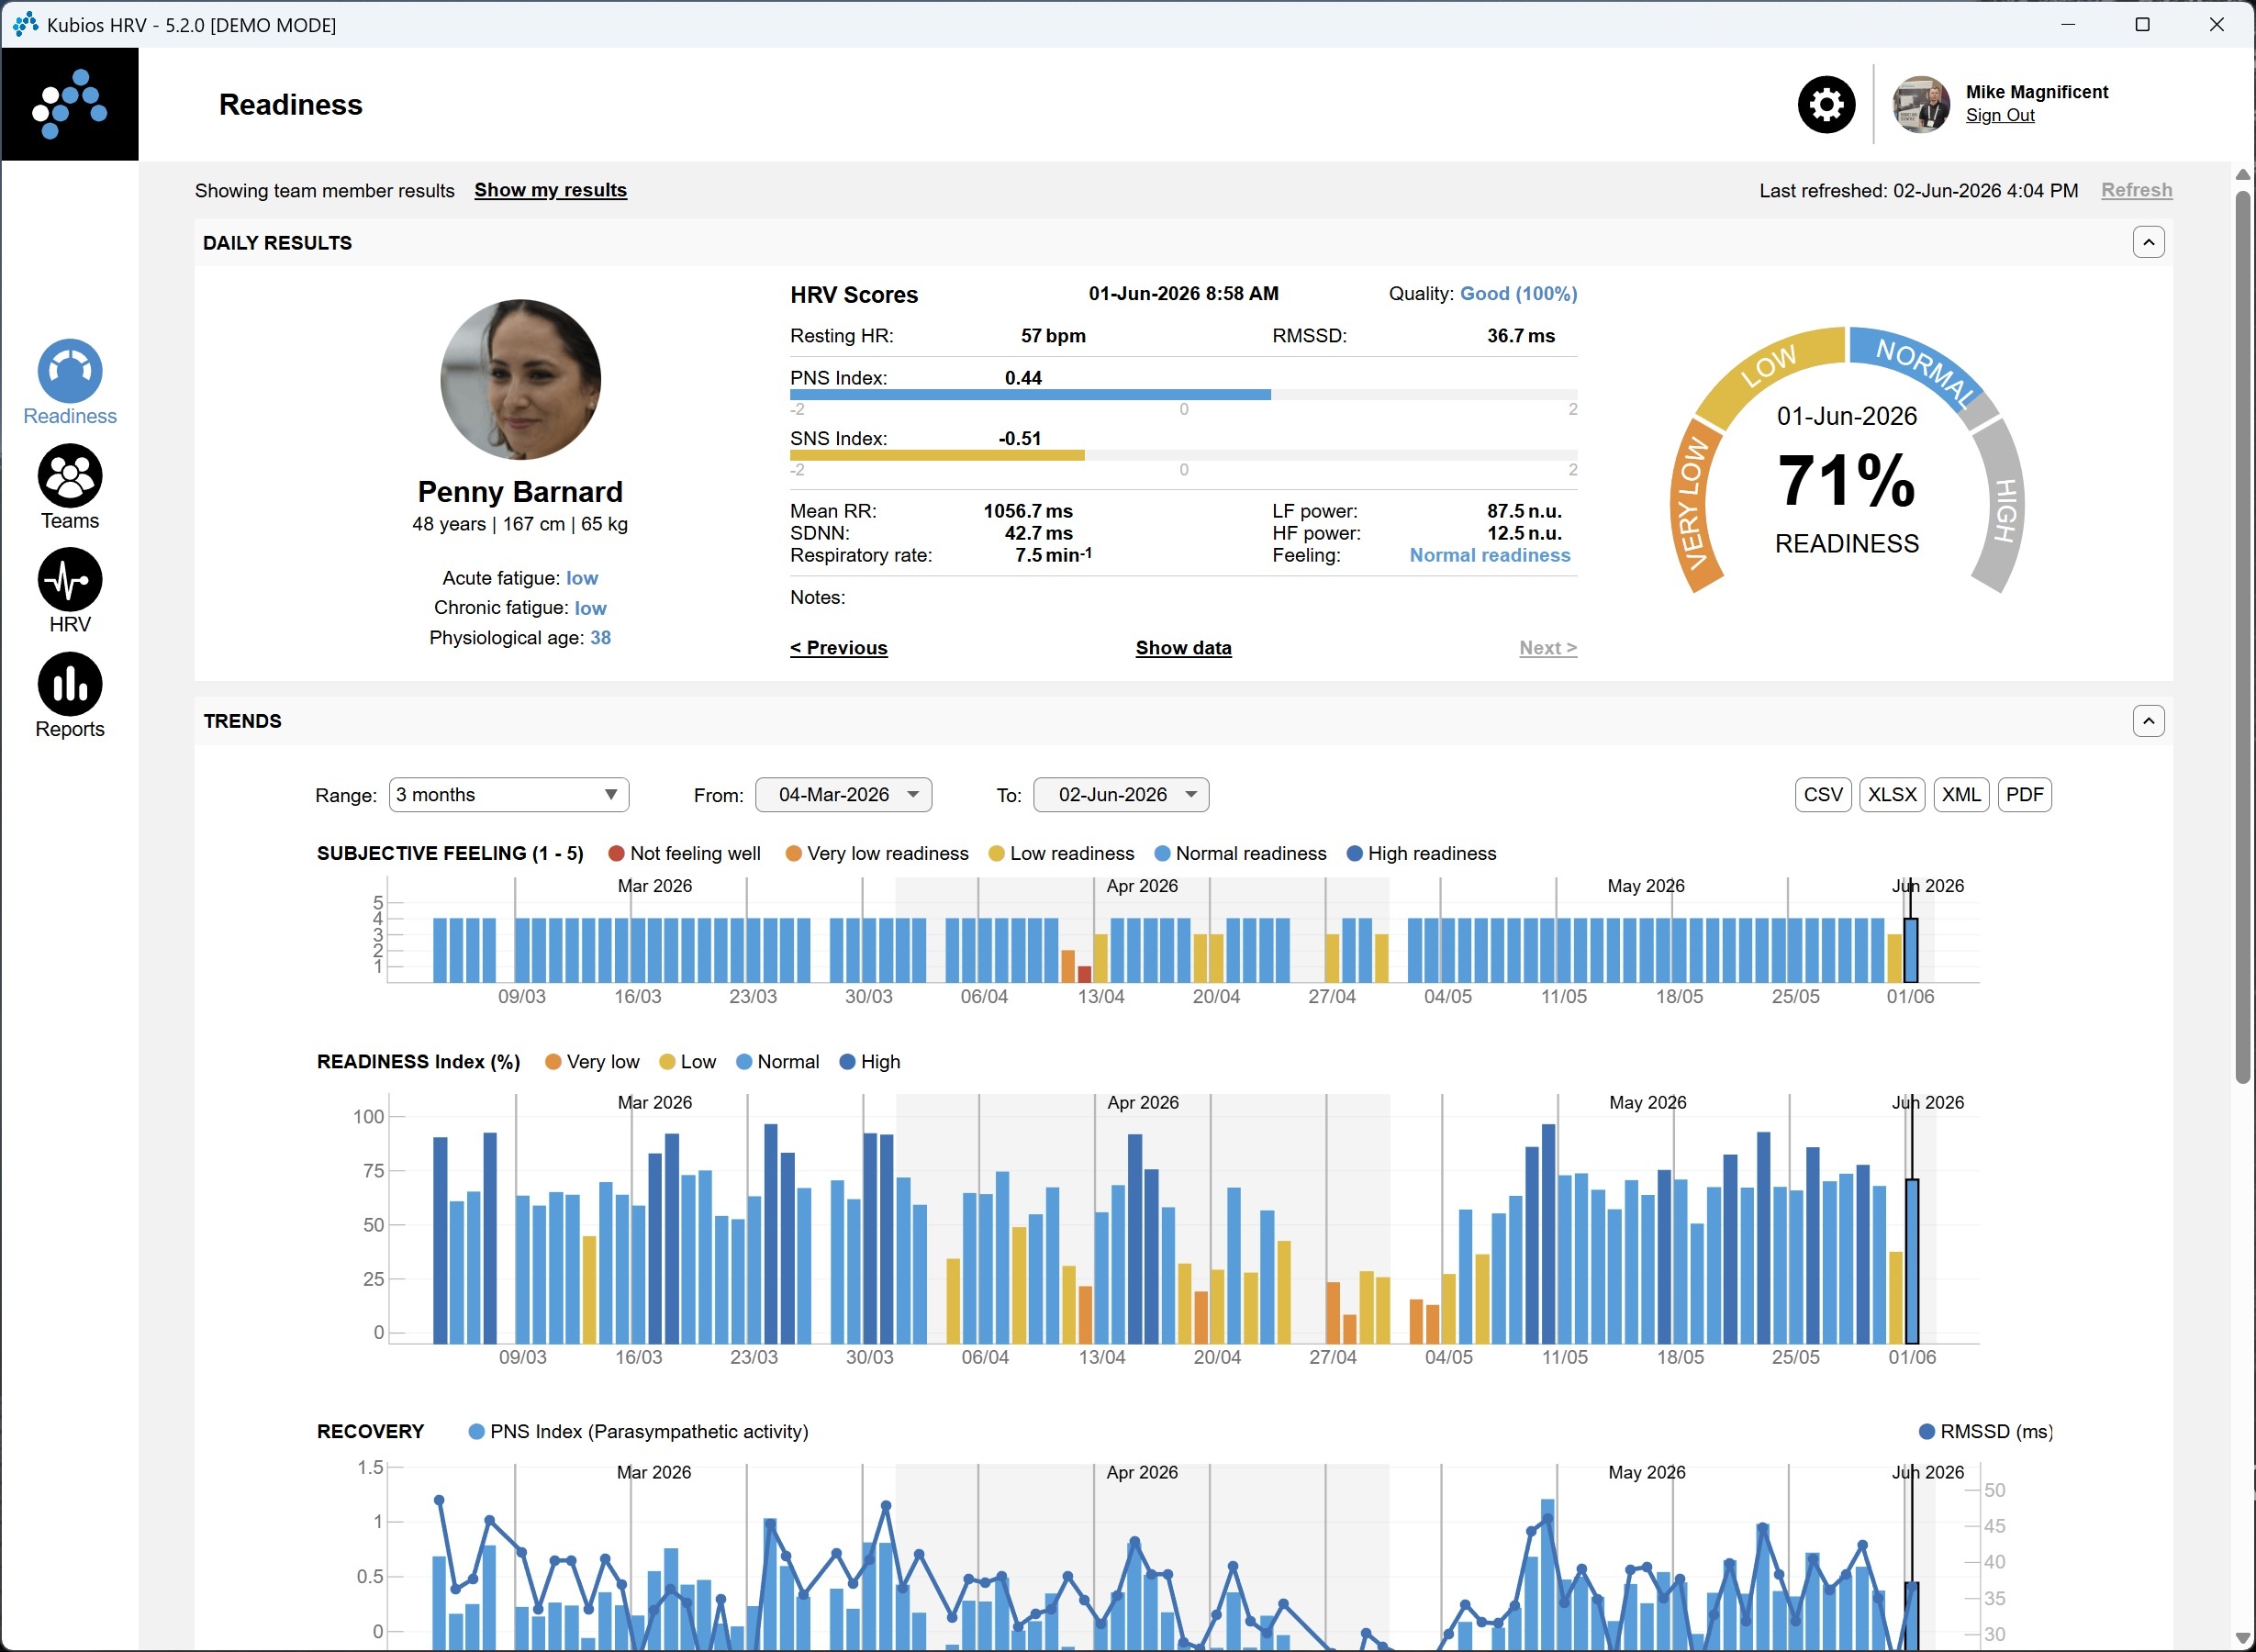Image resolution: width=2256 pixels, height=1652 pixels.
Task: Collapse the Trends section
Action: [x=2148, y=721]
